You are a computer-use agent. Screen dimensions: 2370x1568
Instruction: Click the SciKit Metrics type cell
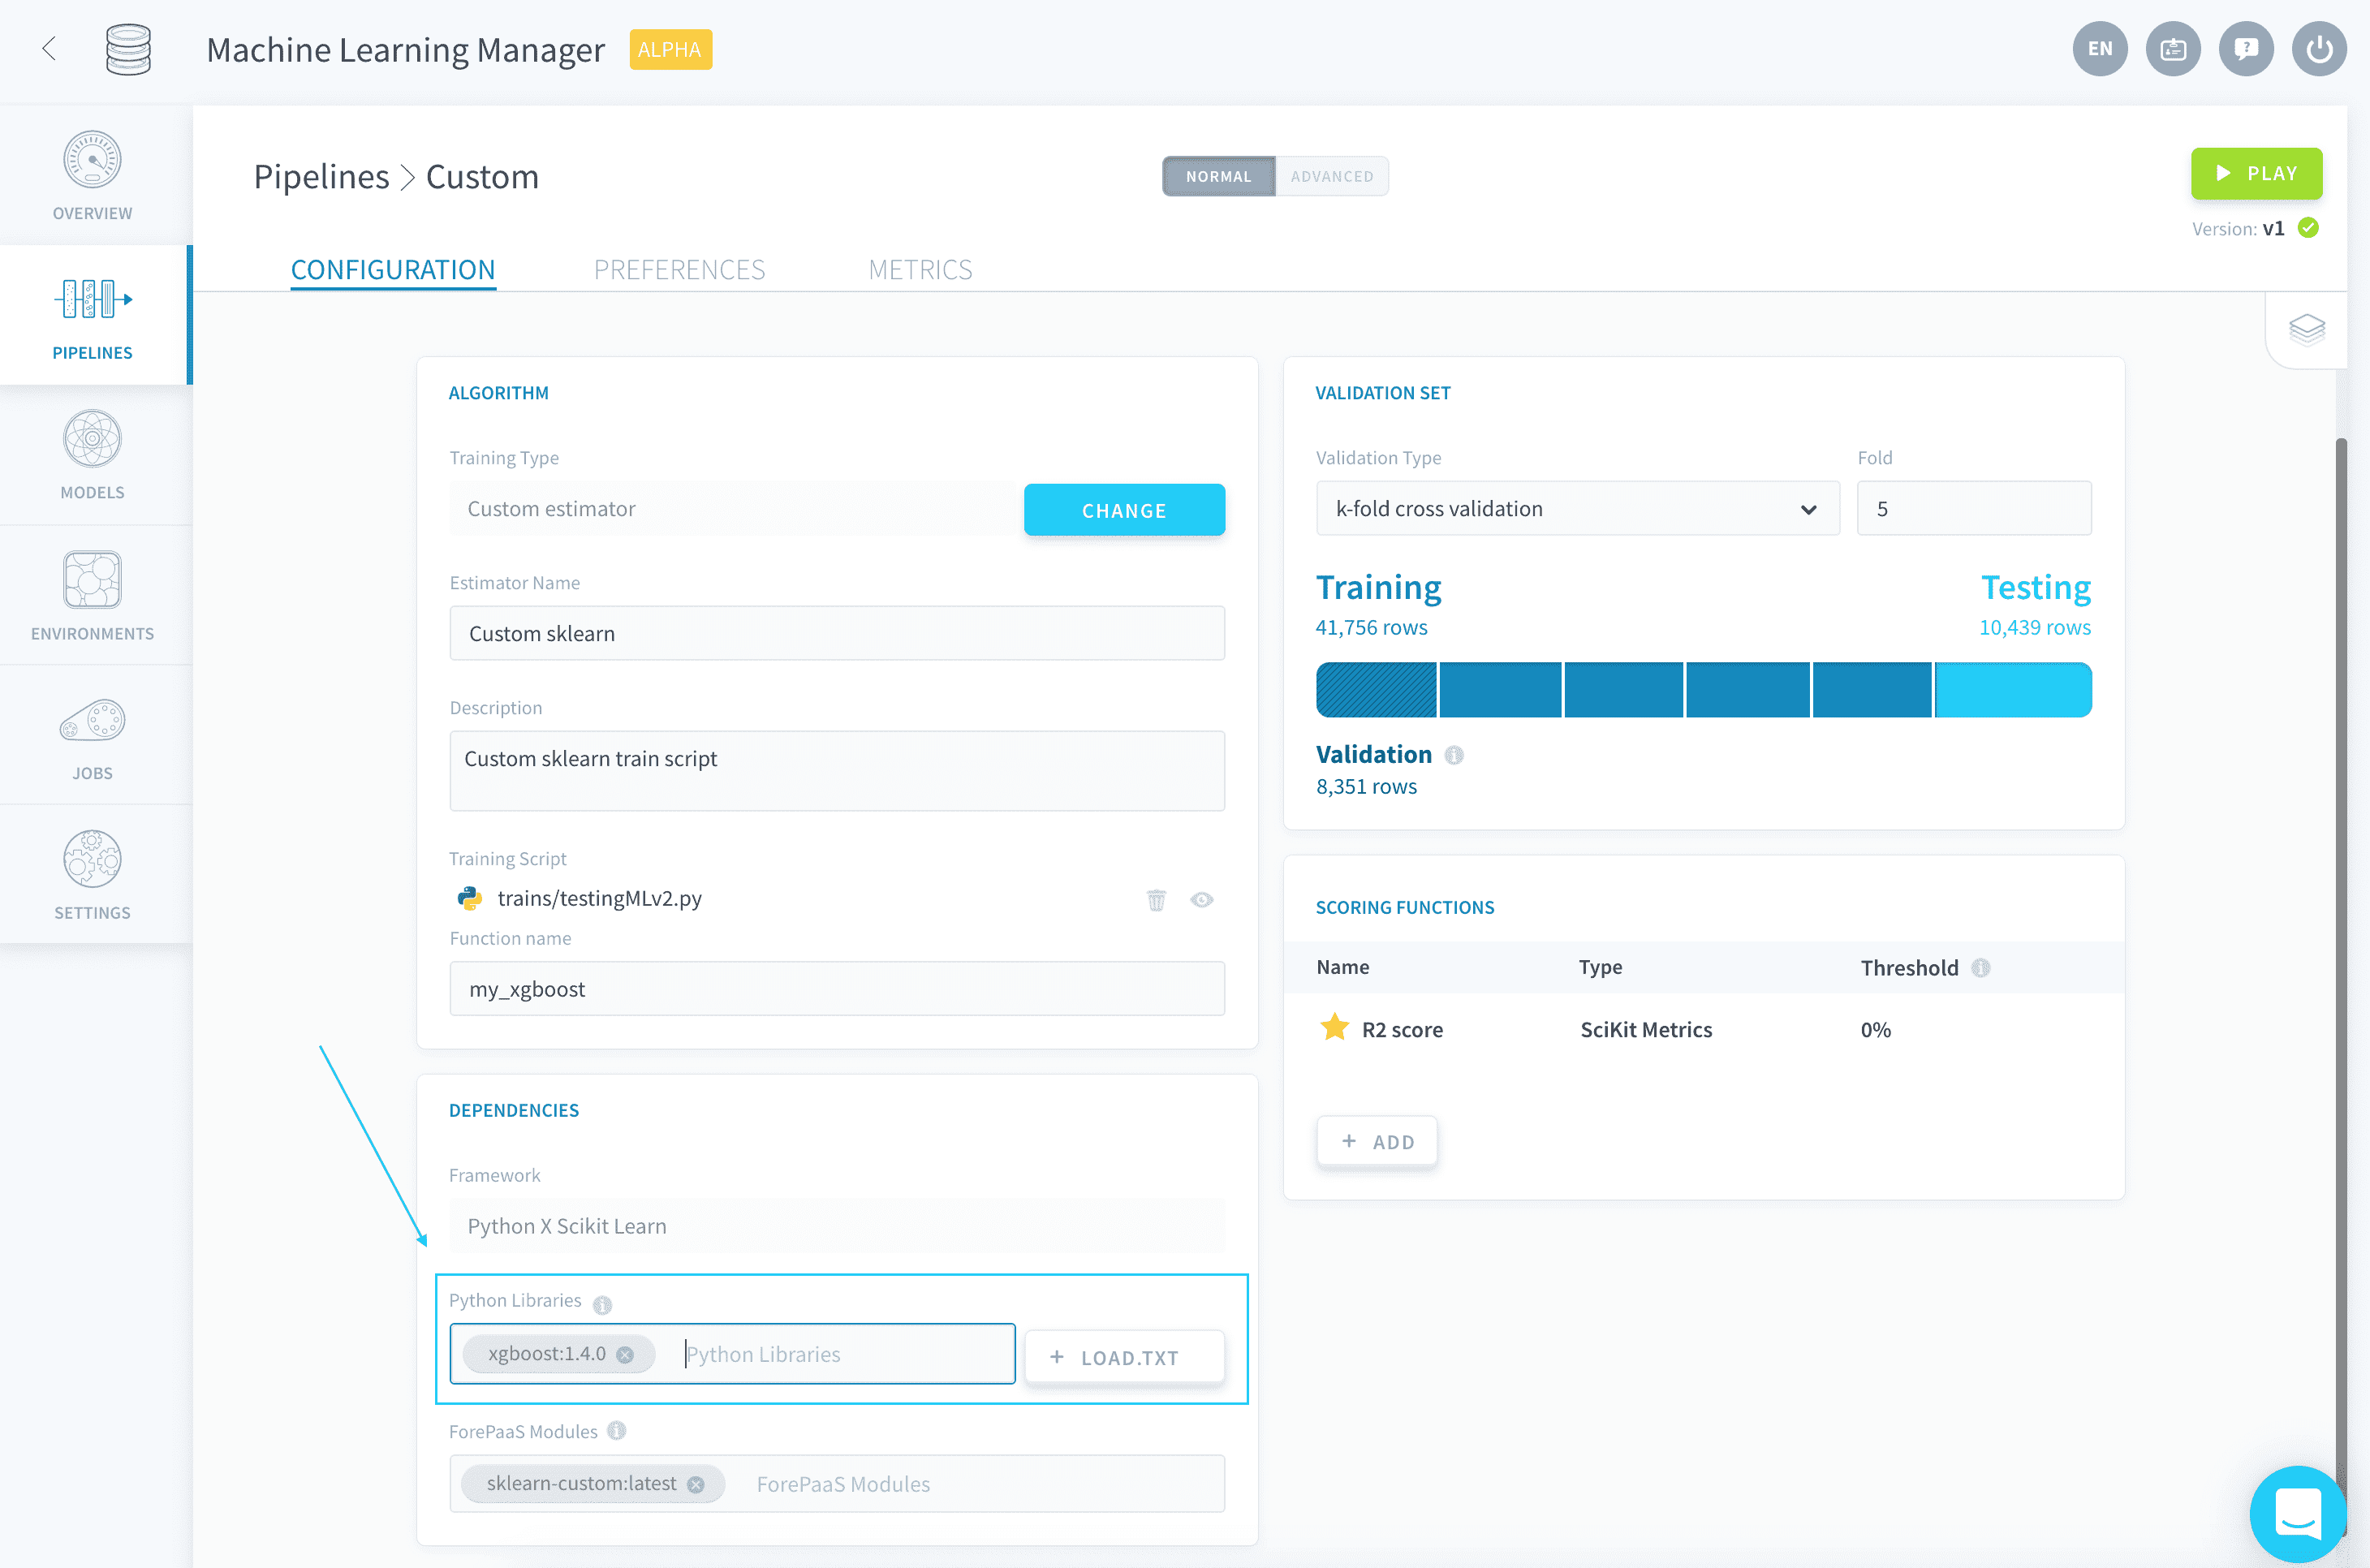point(1646,1029)
